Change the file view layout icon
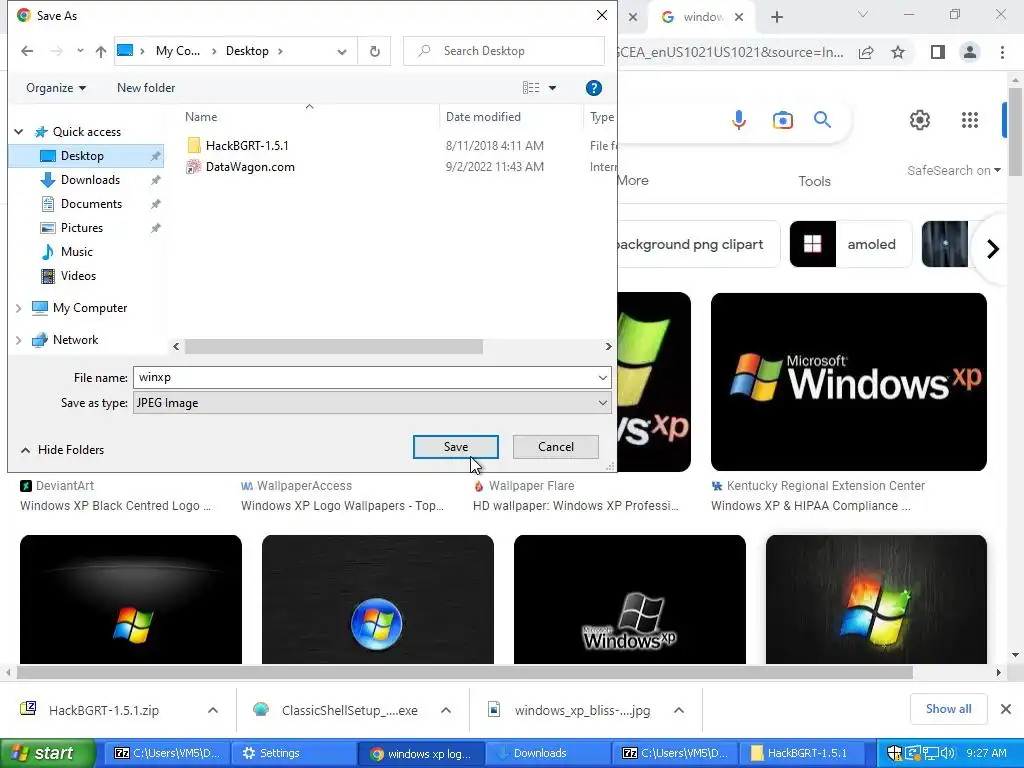 pos(531,88)
